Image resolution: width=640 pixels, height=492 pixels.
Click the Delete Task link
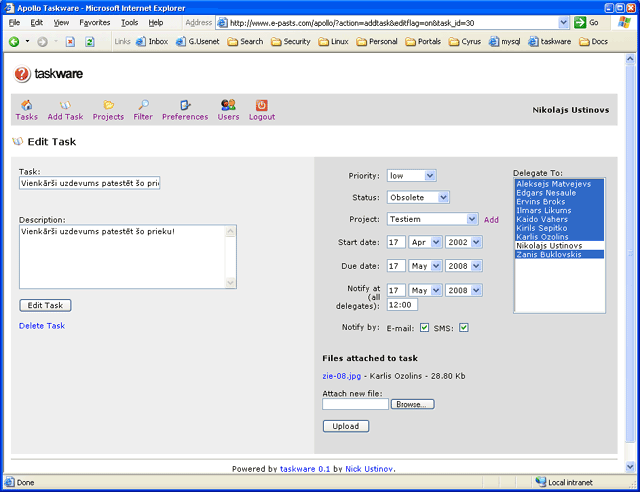click(x=42, y=326)
